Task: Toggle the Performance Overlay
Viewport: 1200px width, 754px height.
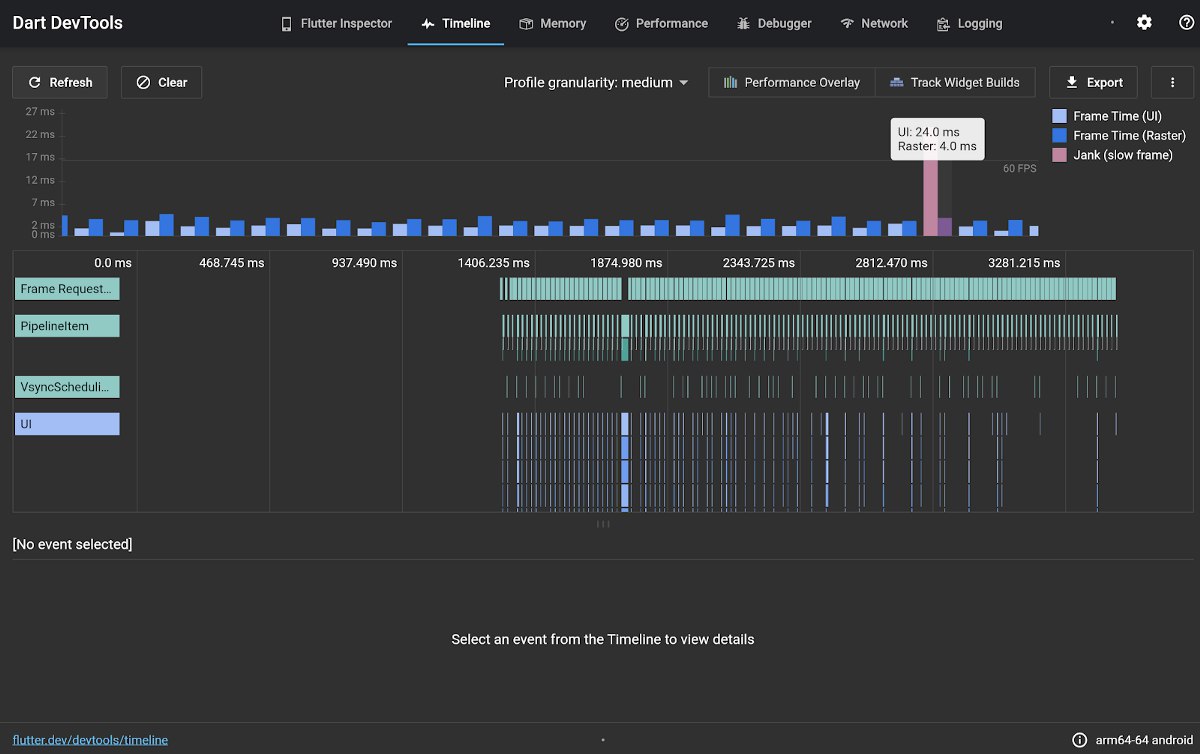Action: [x=792, y=82]
